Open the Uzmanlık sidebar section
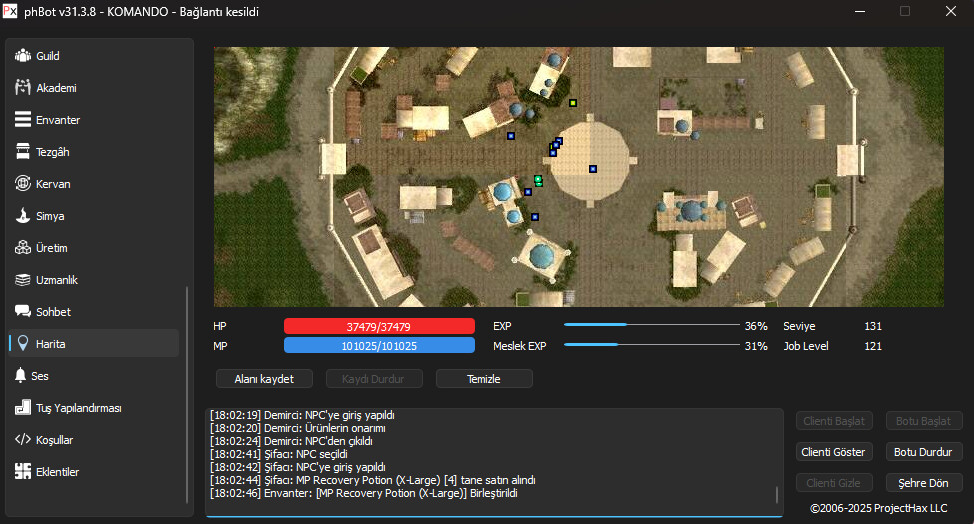Viewport: 974px width, 524px height. (x=57, y=280)
